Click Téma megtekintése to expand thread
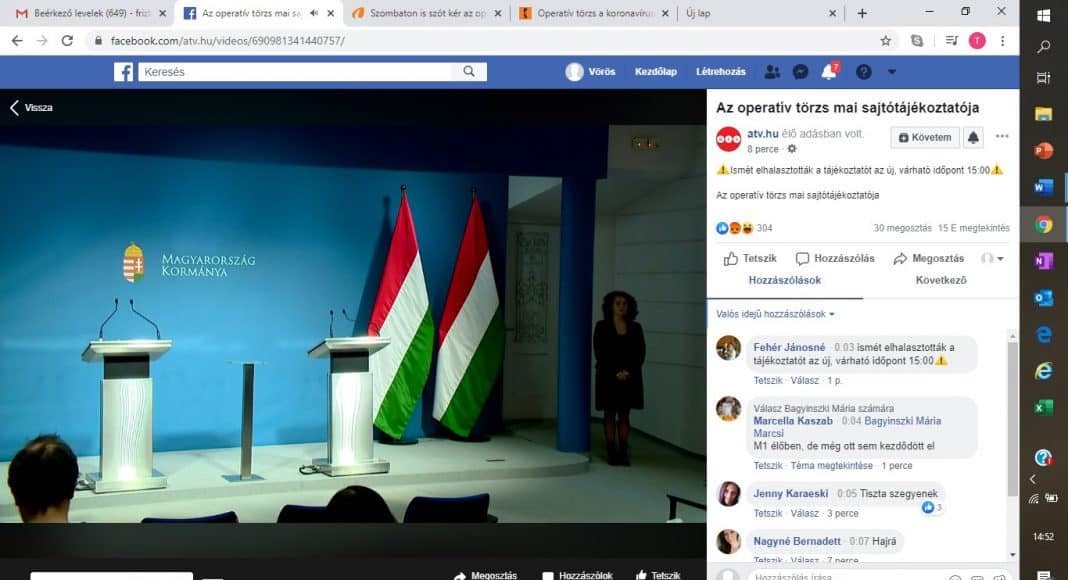 832,466
